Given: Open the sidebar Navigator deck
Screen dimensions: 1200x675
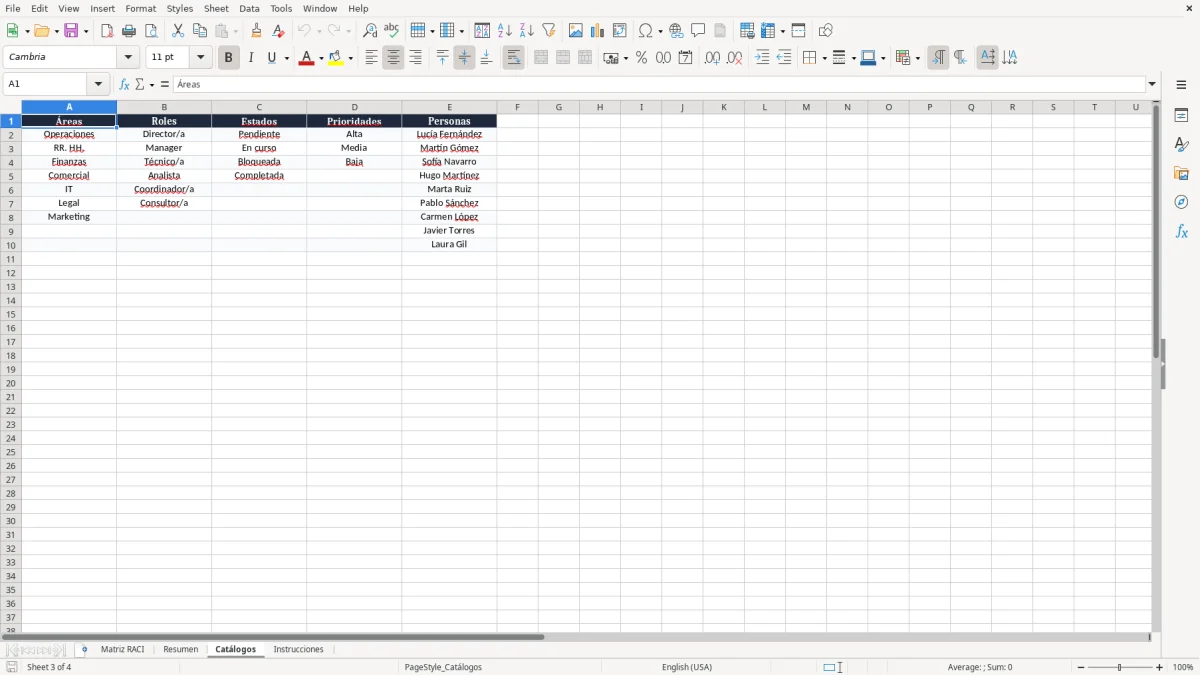Looking at the screenshot, I should tap(1181, 202).
